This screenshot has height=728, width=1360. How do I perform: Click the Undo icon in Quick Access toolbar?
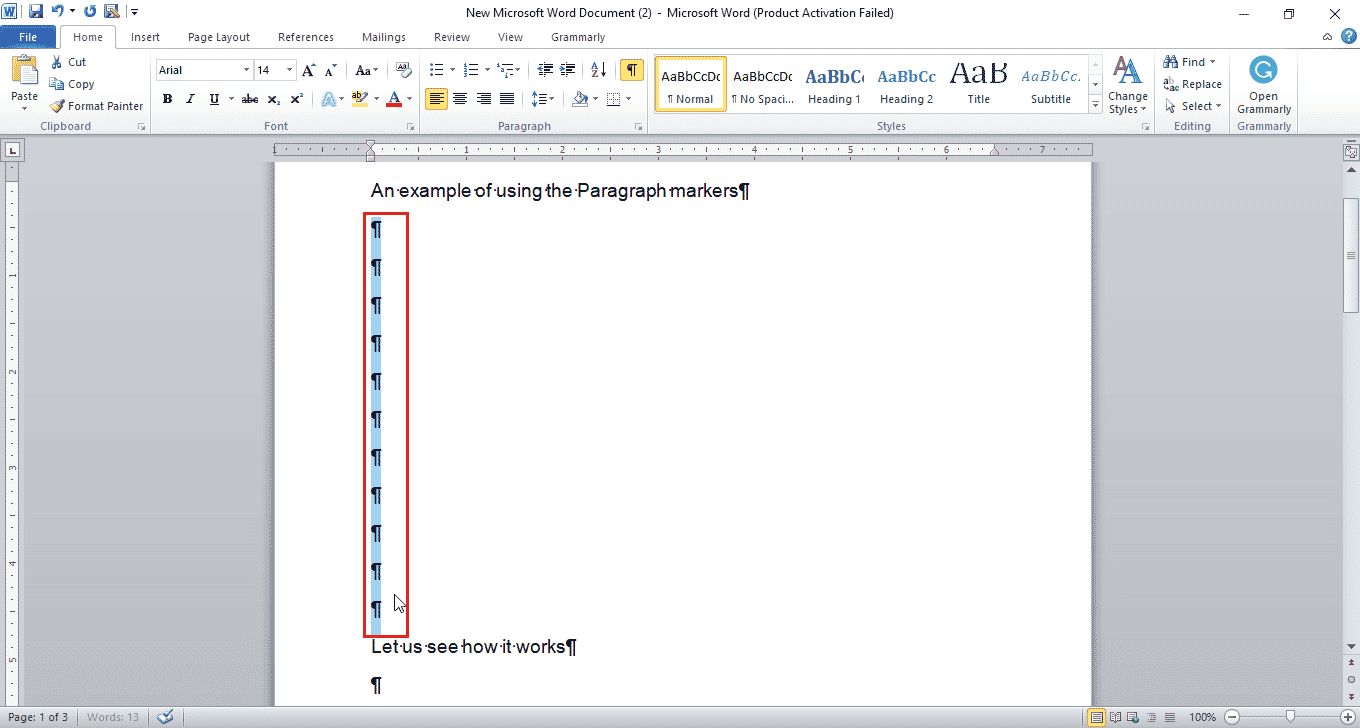tap(57, 12)
